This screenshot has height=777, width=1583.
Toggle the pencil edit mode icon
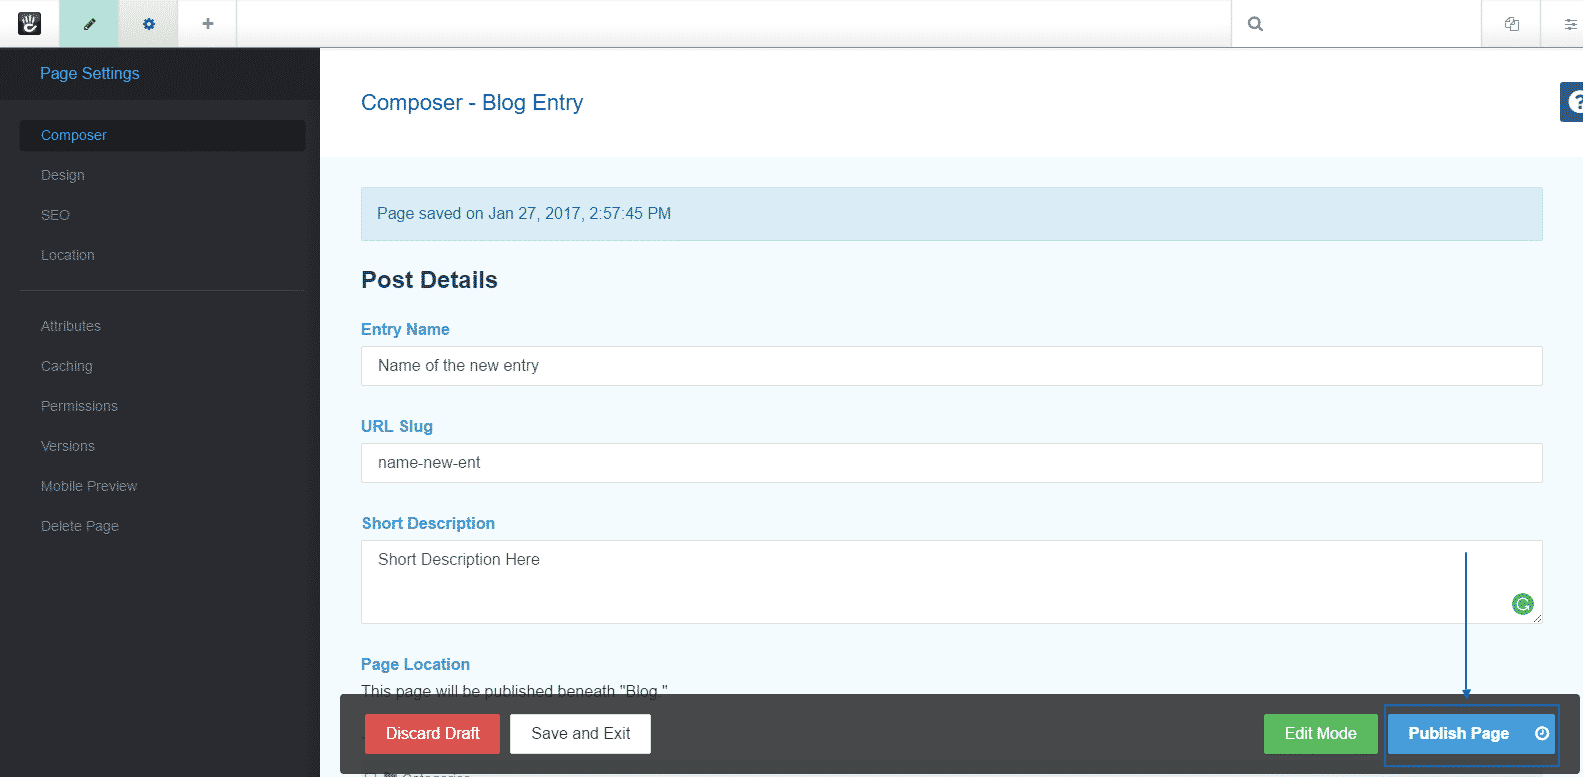pos(89,24)
